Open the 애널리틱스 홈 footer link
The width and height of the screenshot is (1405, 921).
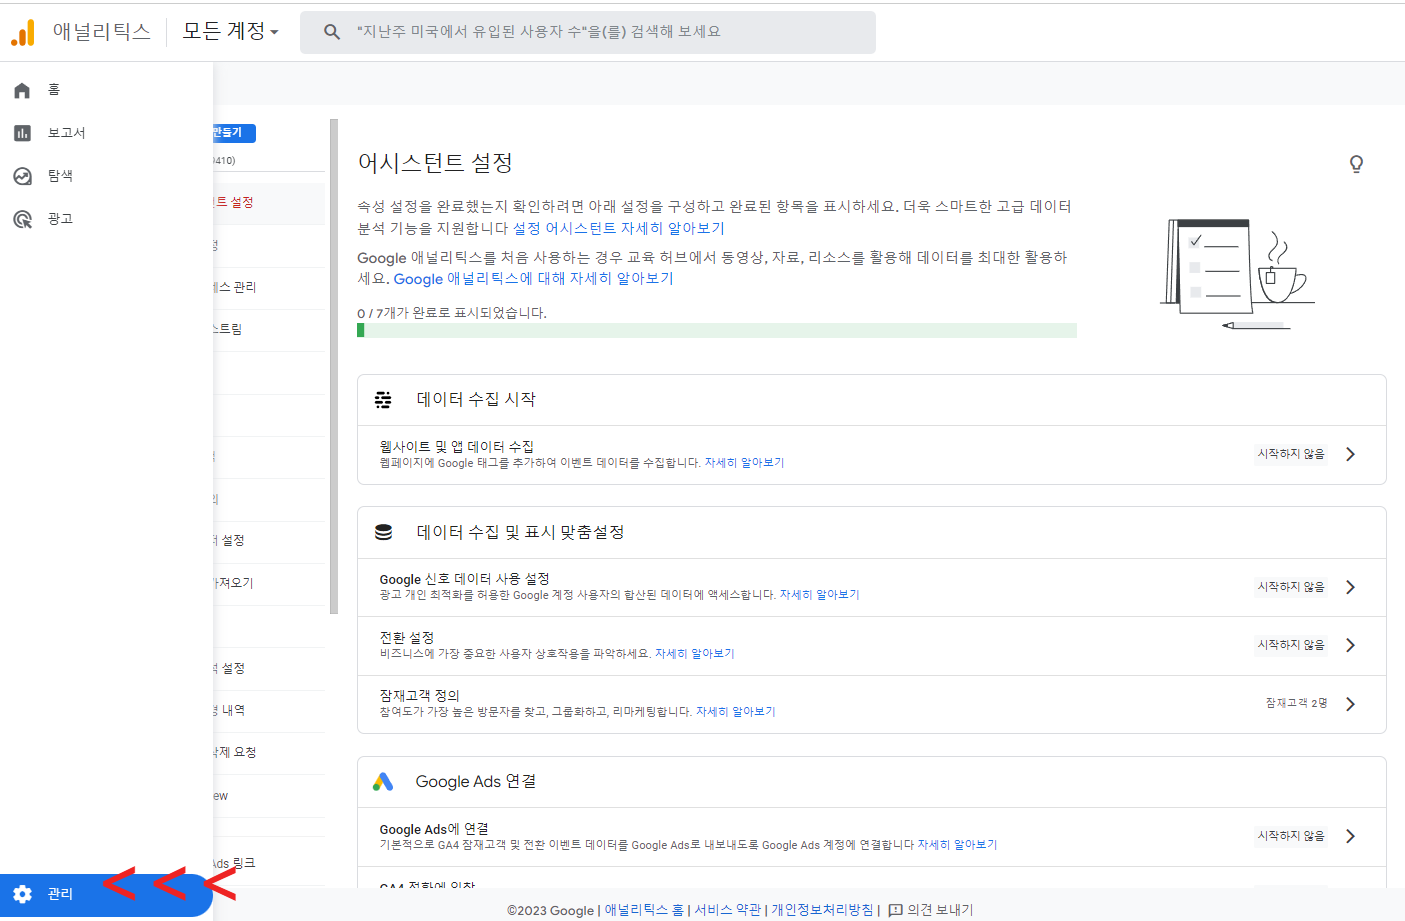click(644, 910)
